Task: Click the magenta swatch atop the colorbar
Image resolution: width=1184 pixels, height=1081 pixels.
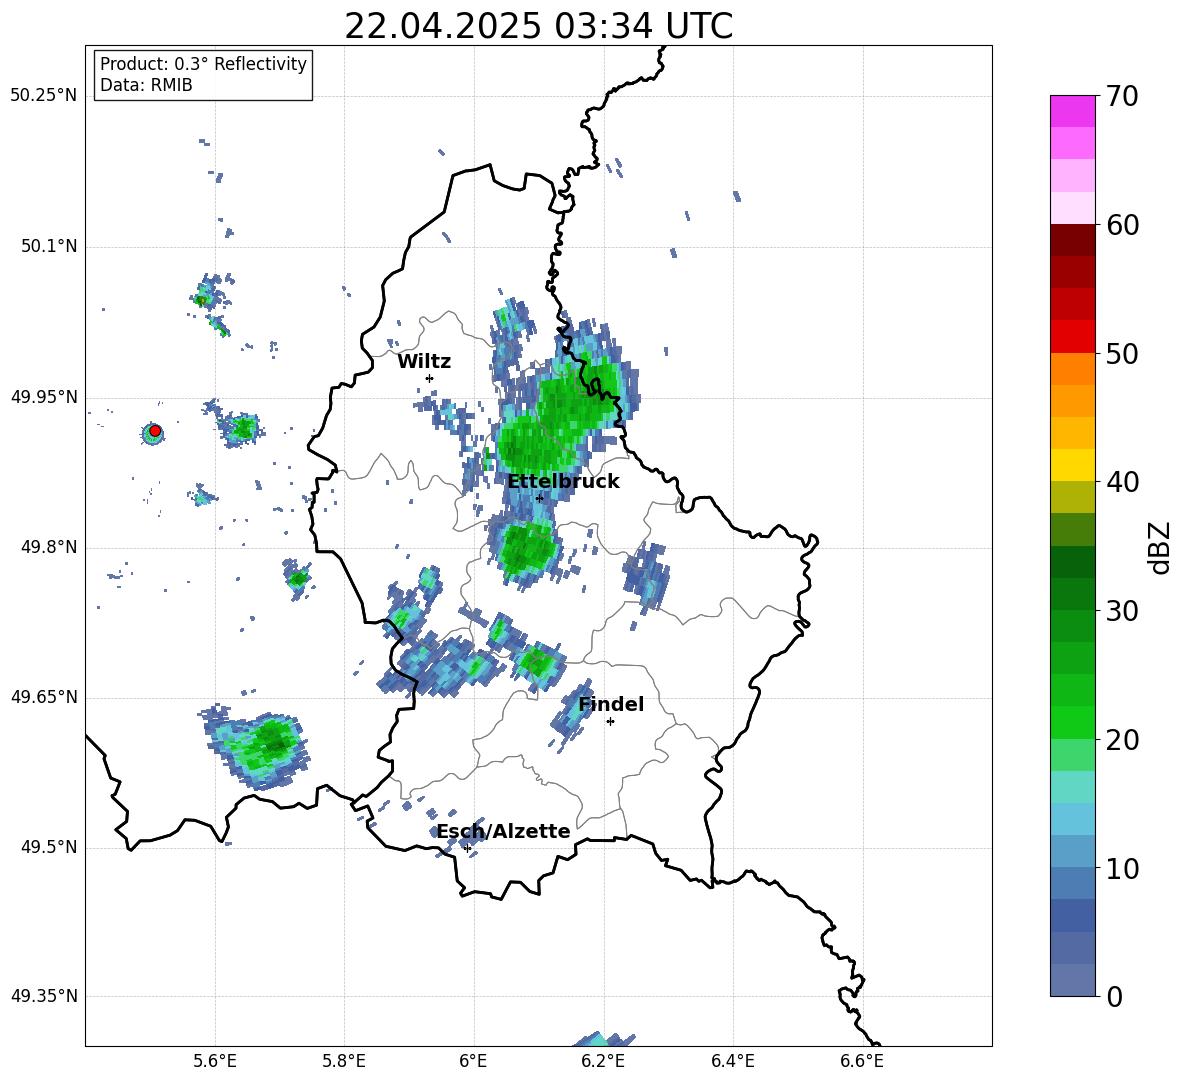Action: tap(1072, 111)
